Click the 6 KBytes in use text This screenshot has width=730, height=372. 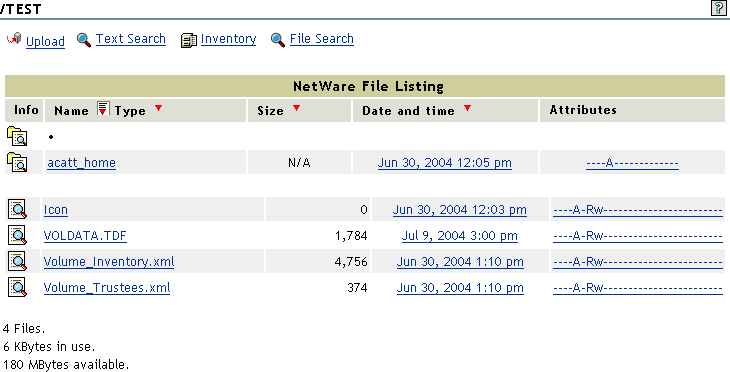click(49, 346)
